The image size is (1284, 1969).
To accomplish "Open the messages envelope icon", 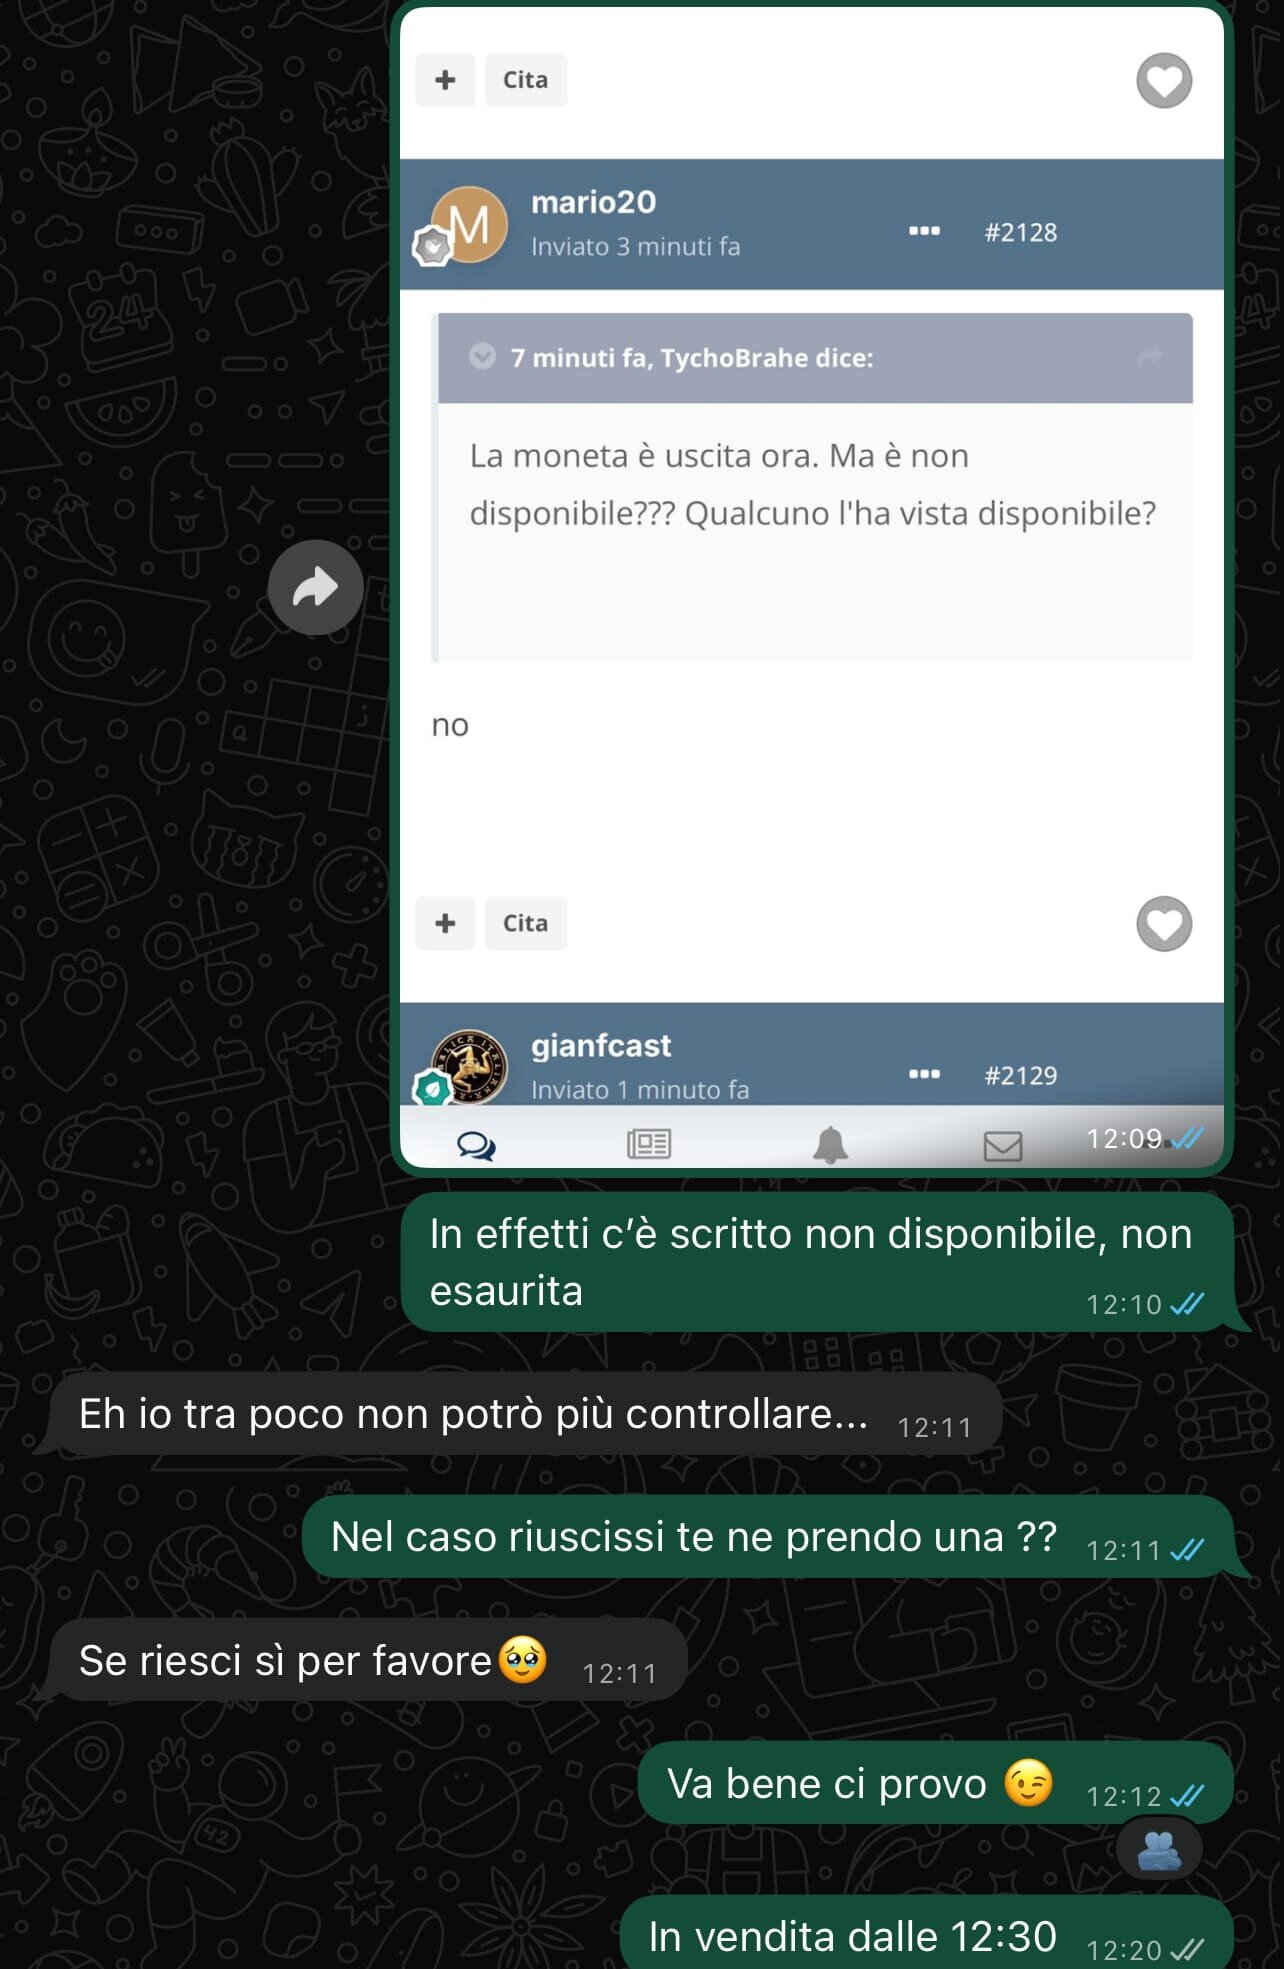I will (x=1003, y=1146).
